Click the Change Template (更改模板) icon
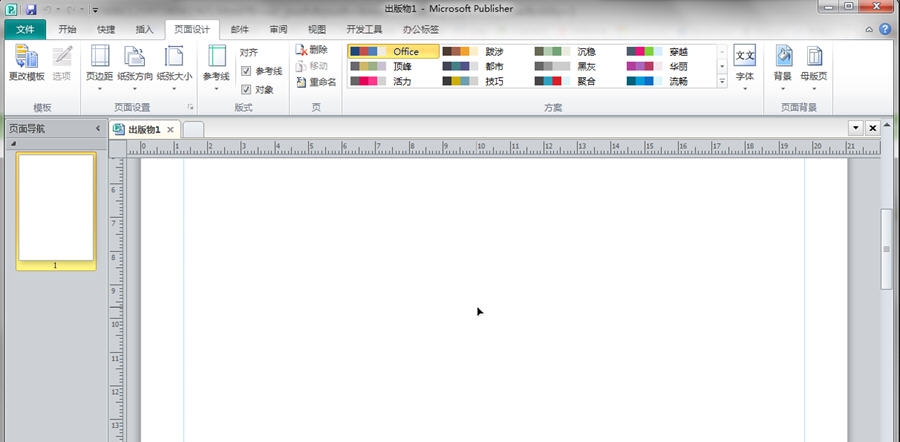 26,57
